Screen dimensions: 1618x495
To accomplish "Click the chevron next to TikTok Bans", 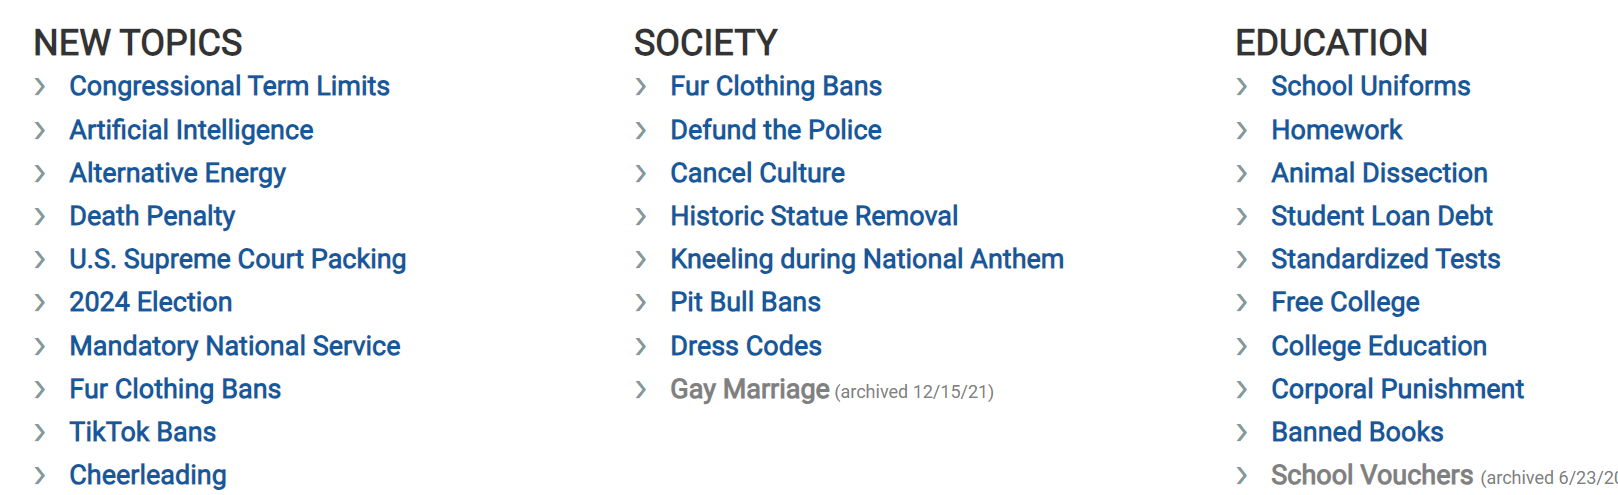I will 40,433.
